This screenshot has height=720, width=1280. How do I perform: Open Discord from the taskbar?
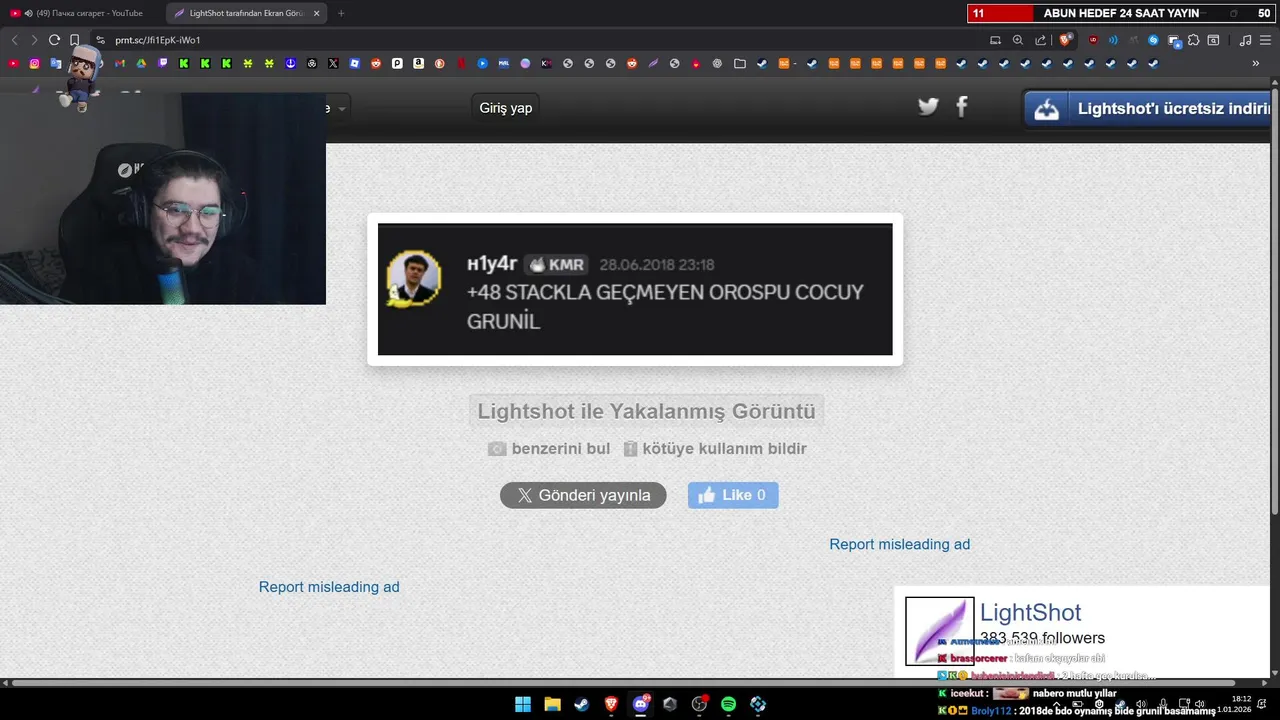click(x=641, y=704)
